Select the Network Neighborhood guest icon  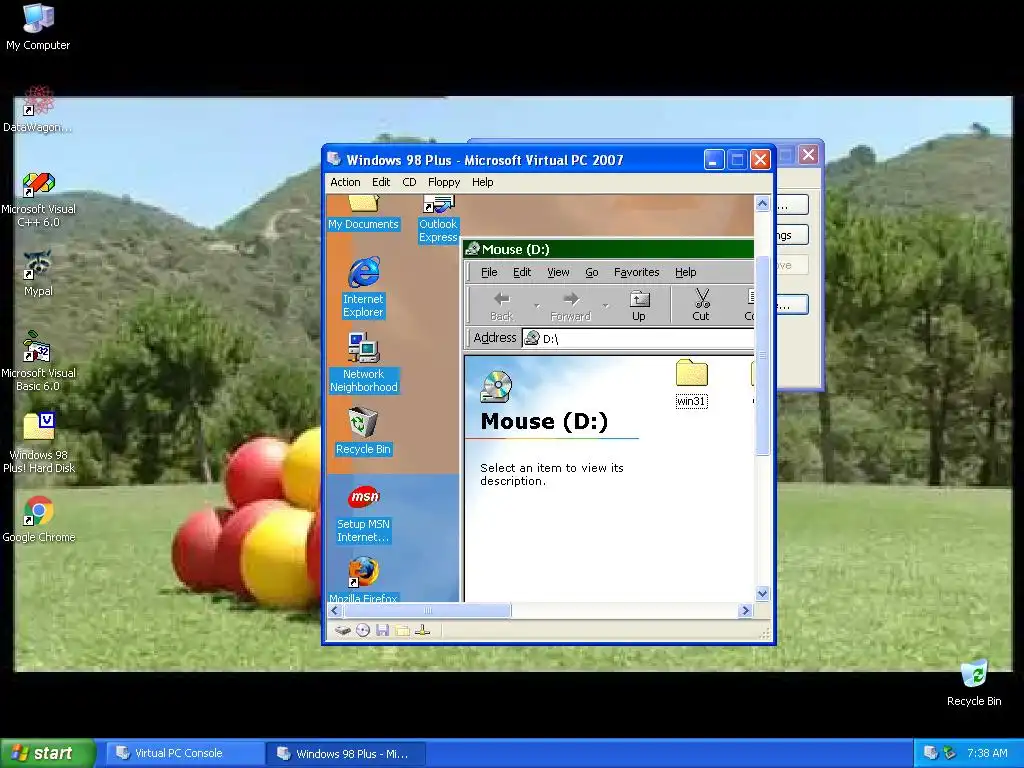pyautogui.click(x=364, y=362)
